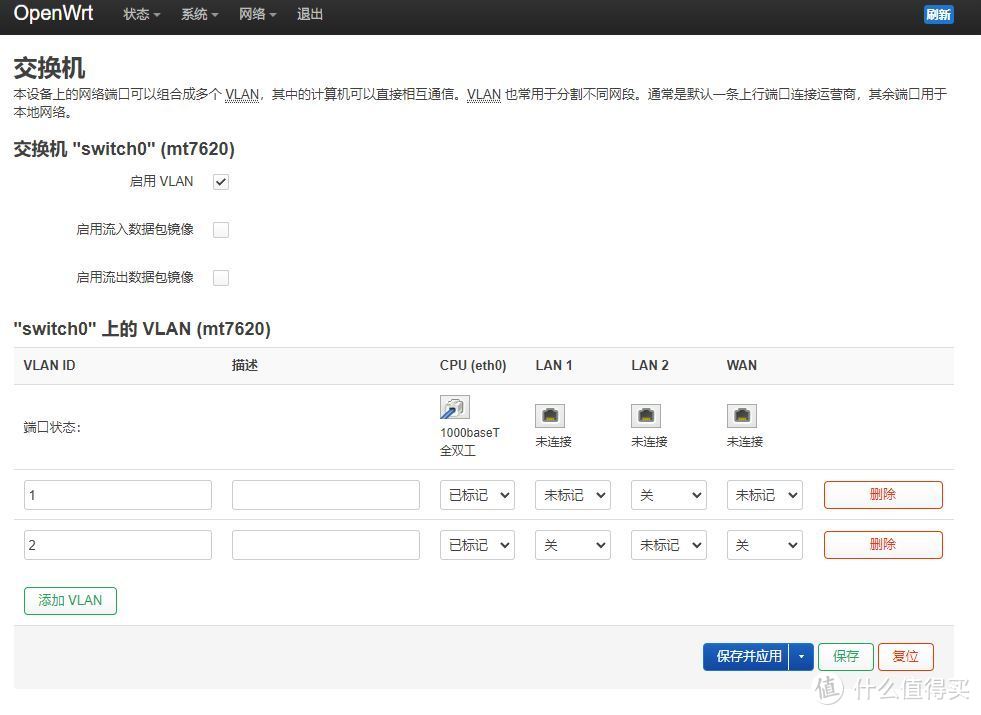The image size is (981, 715).
Task: Click the LAN 2 unconnected port icon
Action: tap(646, 413)
